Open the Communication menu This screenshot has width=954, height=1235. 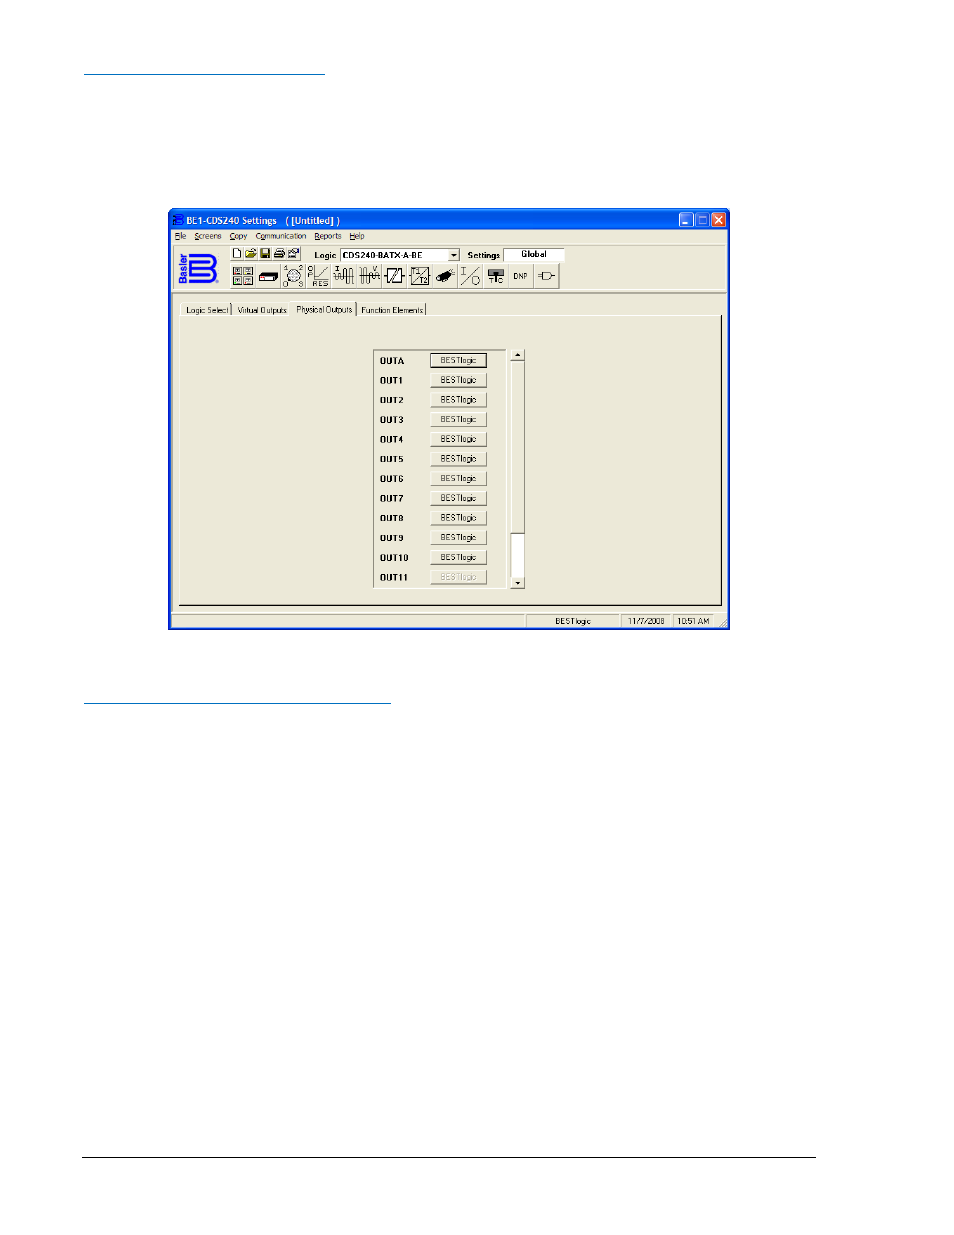(x=281, y=236)
